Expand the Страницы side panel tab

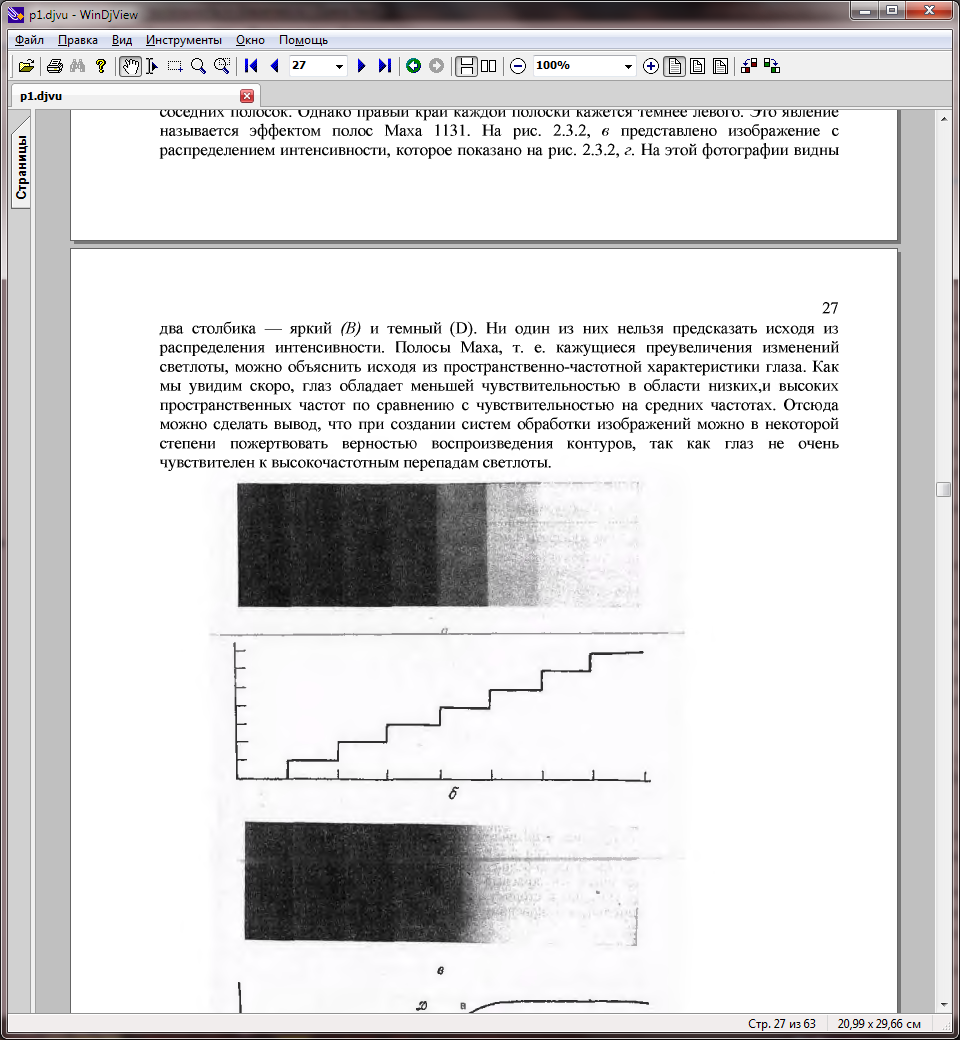pos(21,163)
